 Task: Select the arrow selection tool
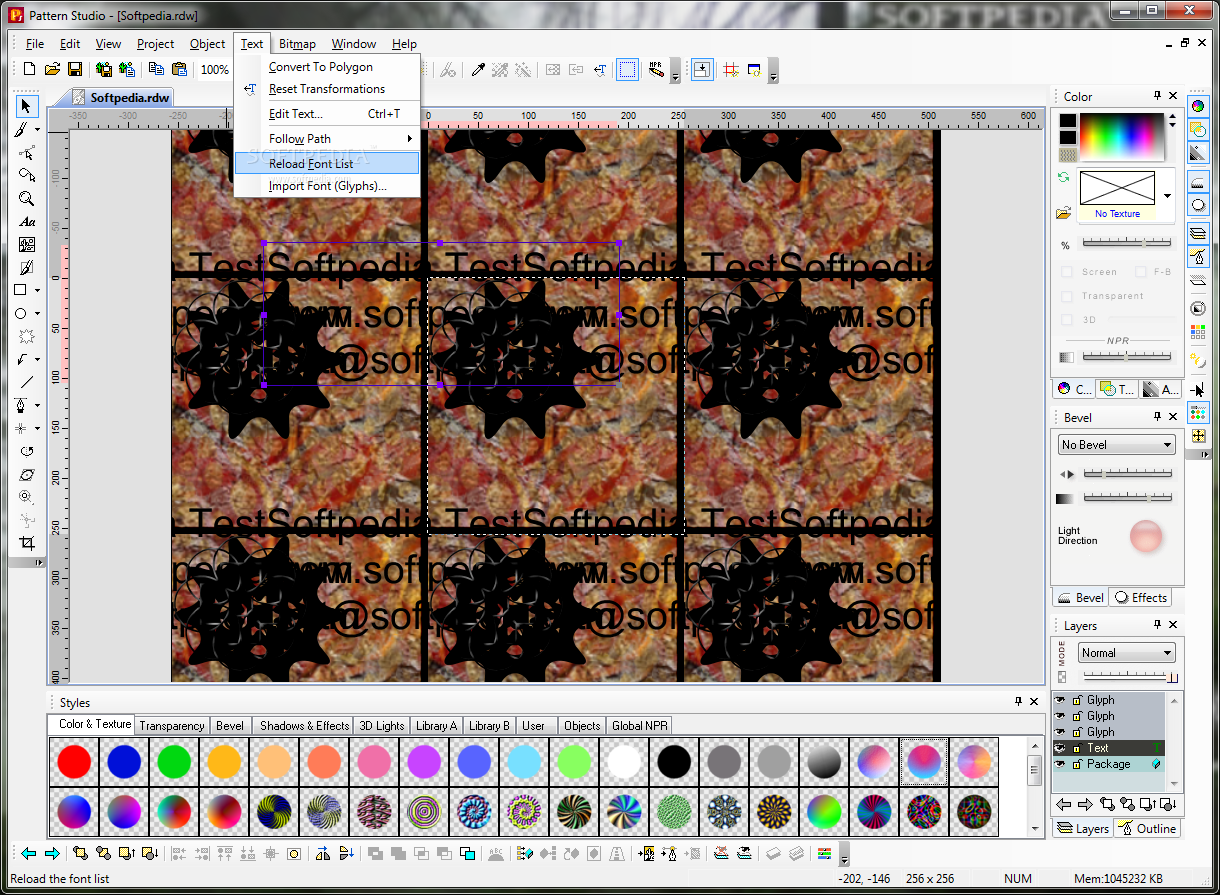(x=27, y=106)
